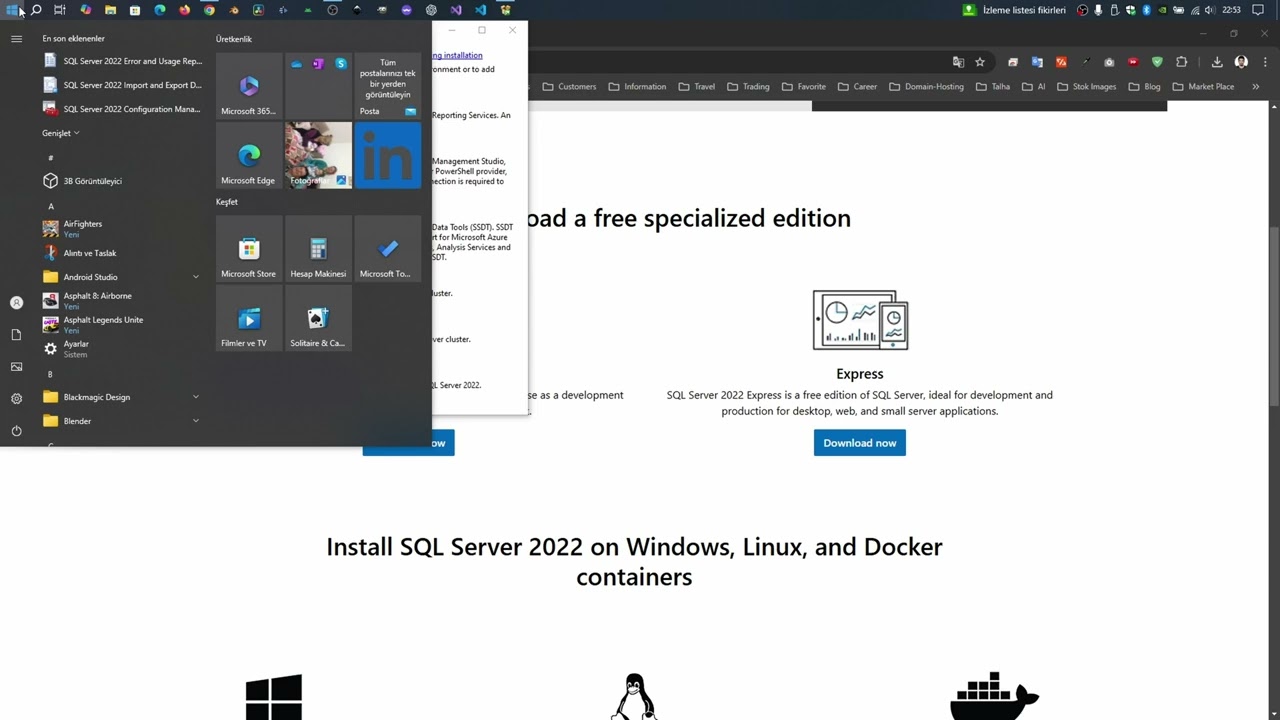Click user account icon in Start rail
The height and width of the screenshot is (720, 1280).
coord(16,302)
